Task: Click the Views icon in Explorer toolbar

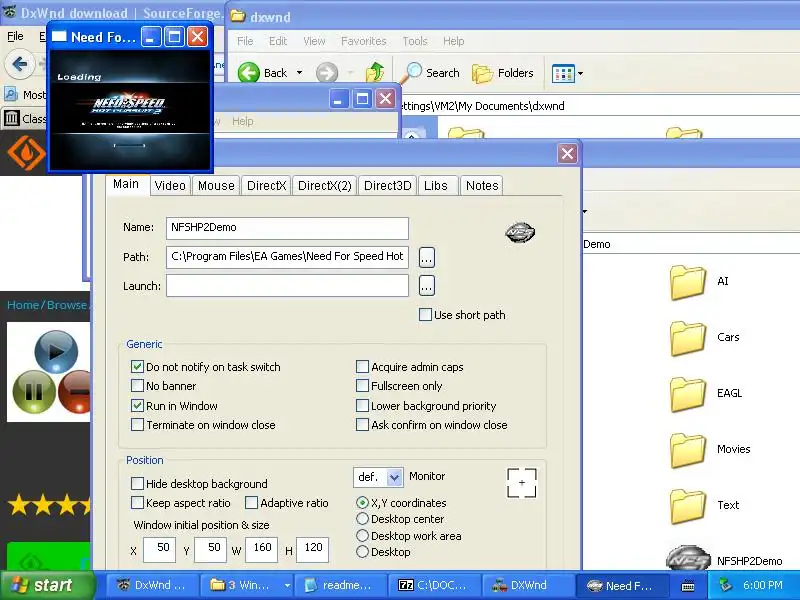Action: click(x=563, y=73)
